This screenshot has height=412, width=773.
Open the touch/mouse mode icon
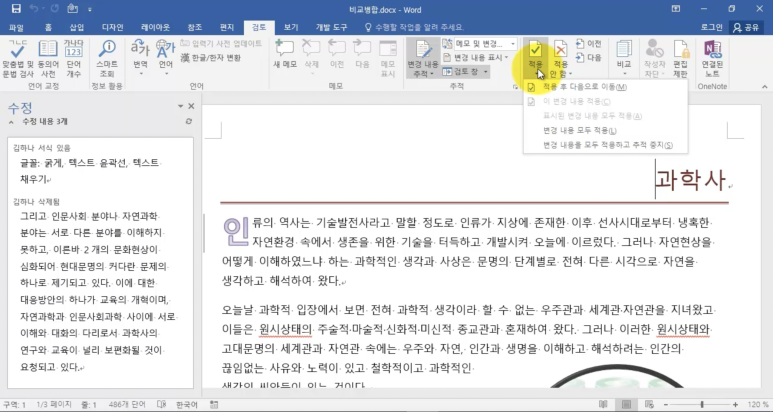point(72,8)
